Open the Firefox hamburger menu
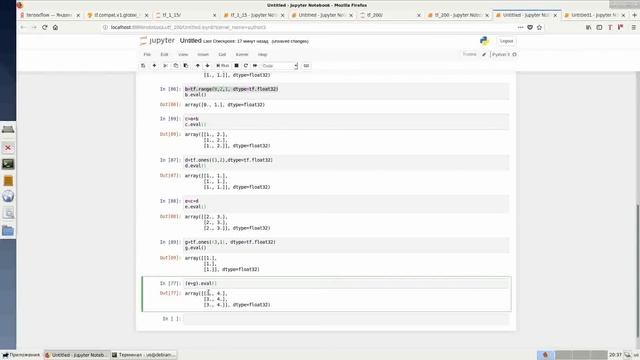Screen dimensions: 640x360 click(x=633, y=27)
